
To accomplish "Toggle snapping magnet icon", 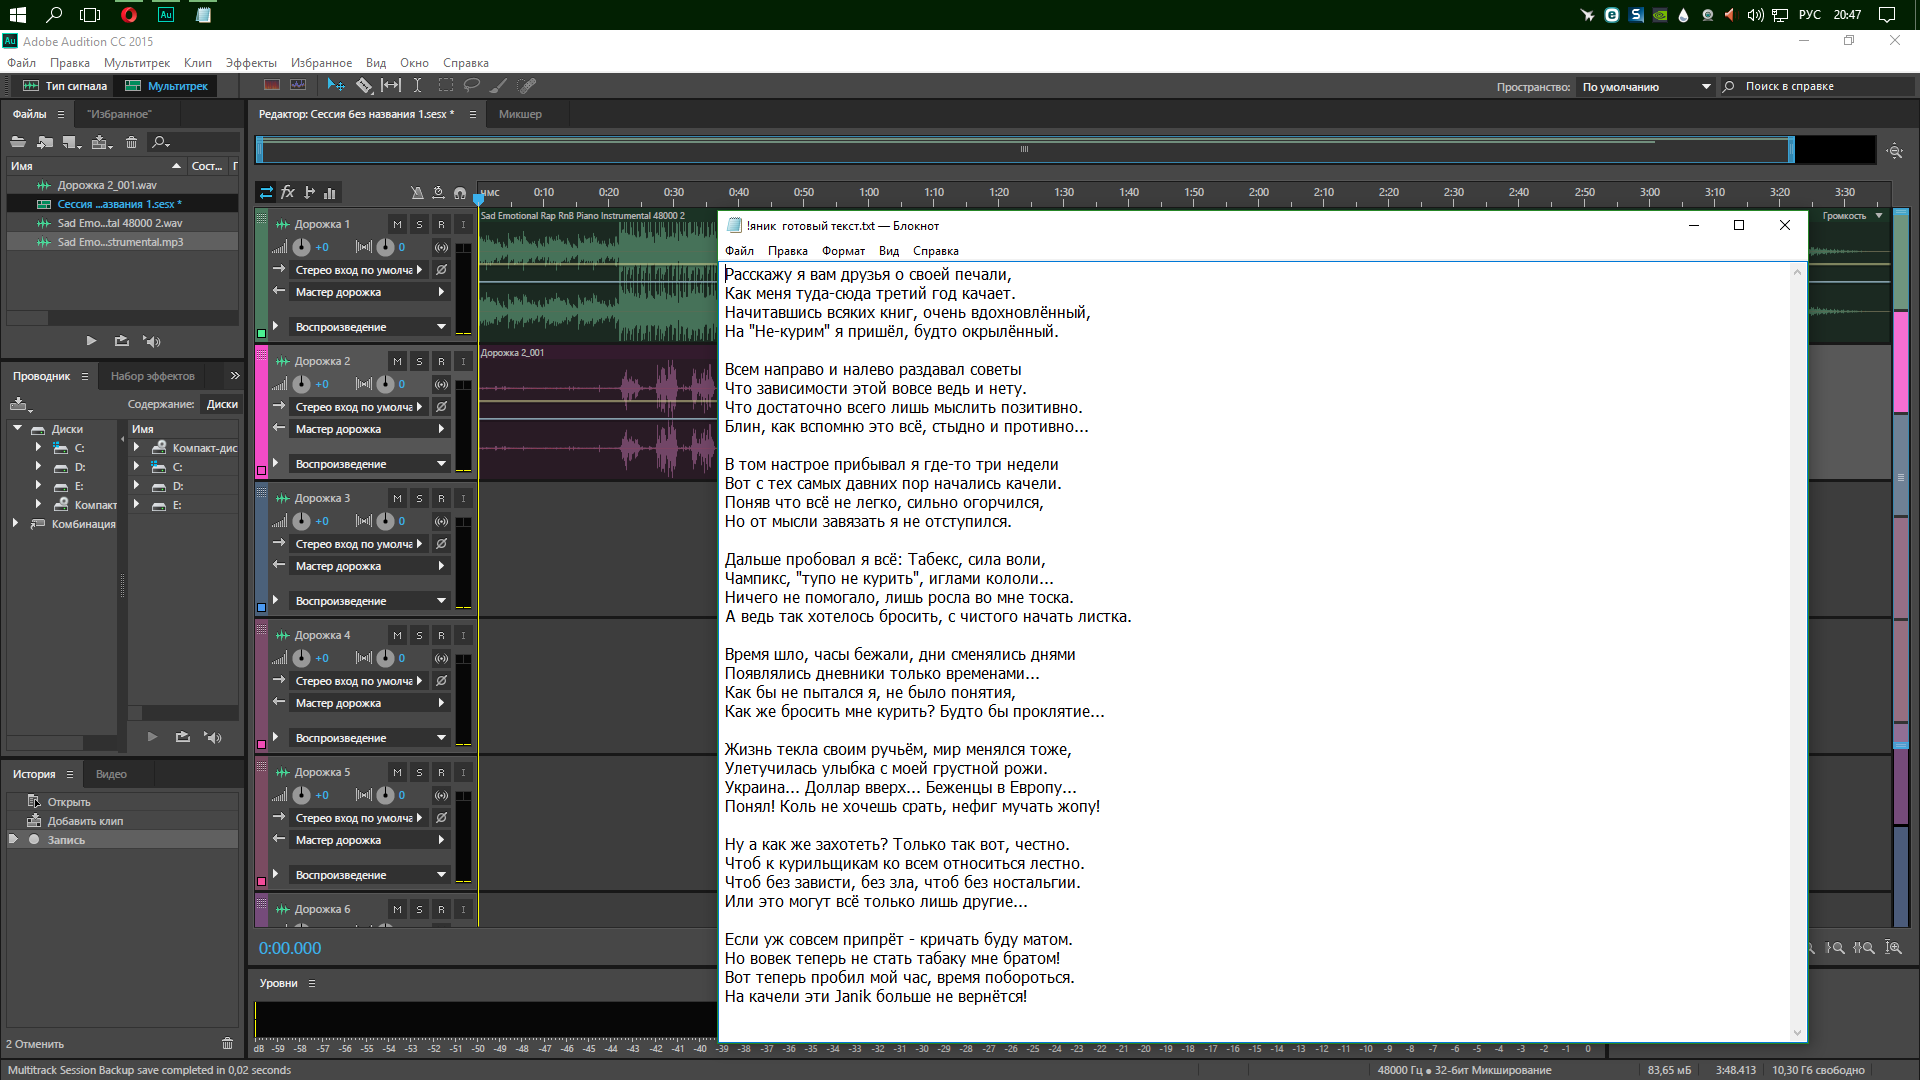I will [x=460, y=192].
